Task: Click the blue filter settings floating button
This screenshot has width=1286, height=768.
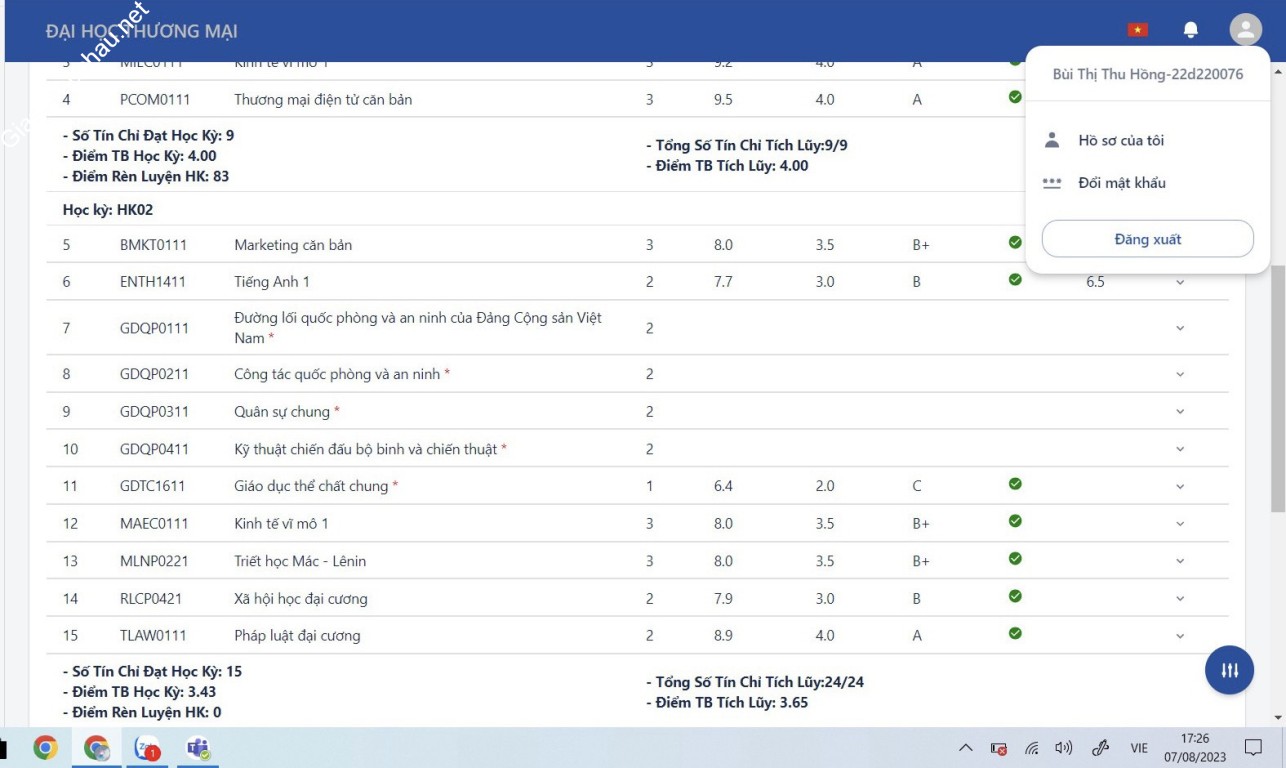Action: point(1229,670)
